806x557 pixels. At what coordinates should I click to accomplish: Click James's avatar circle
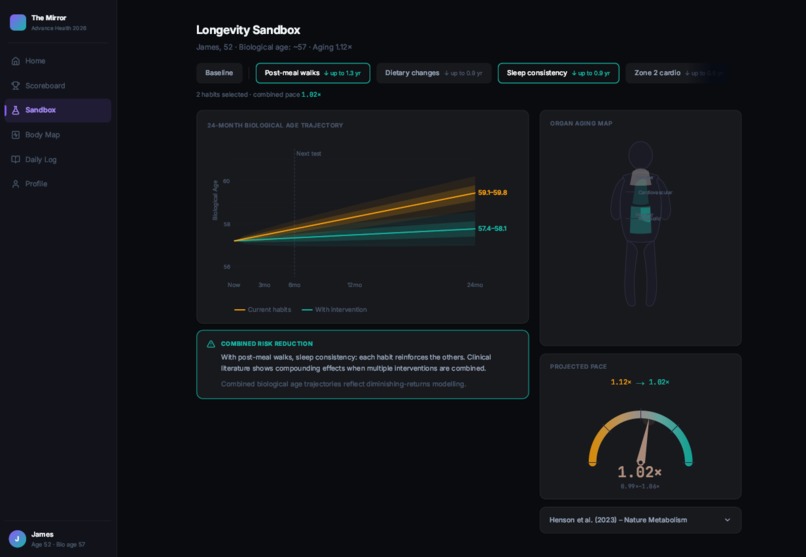[x=17, y=539]
